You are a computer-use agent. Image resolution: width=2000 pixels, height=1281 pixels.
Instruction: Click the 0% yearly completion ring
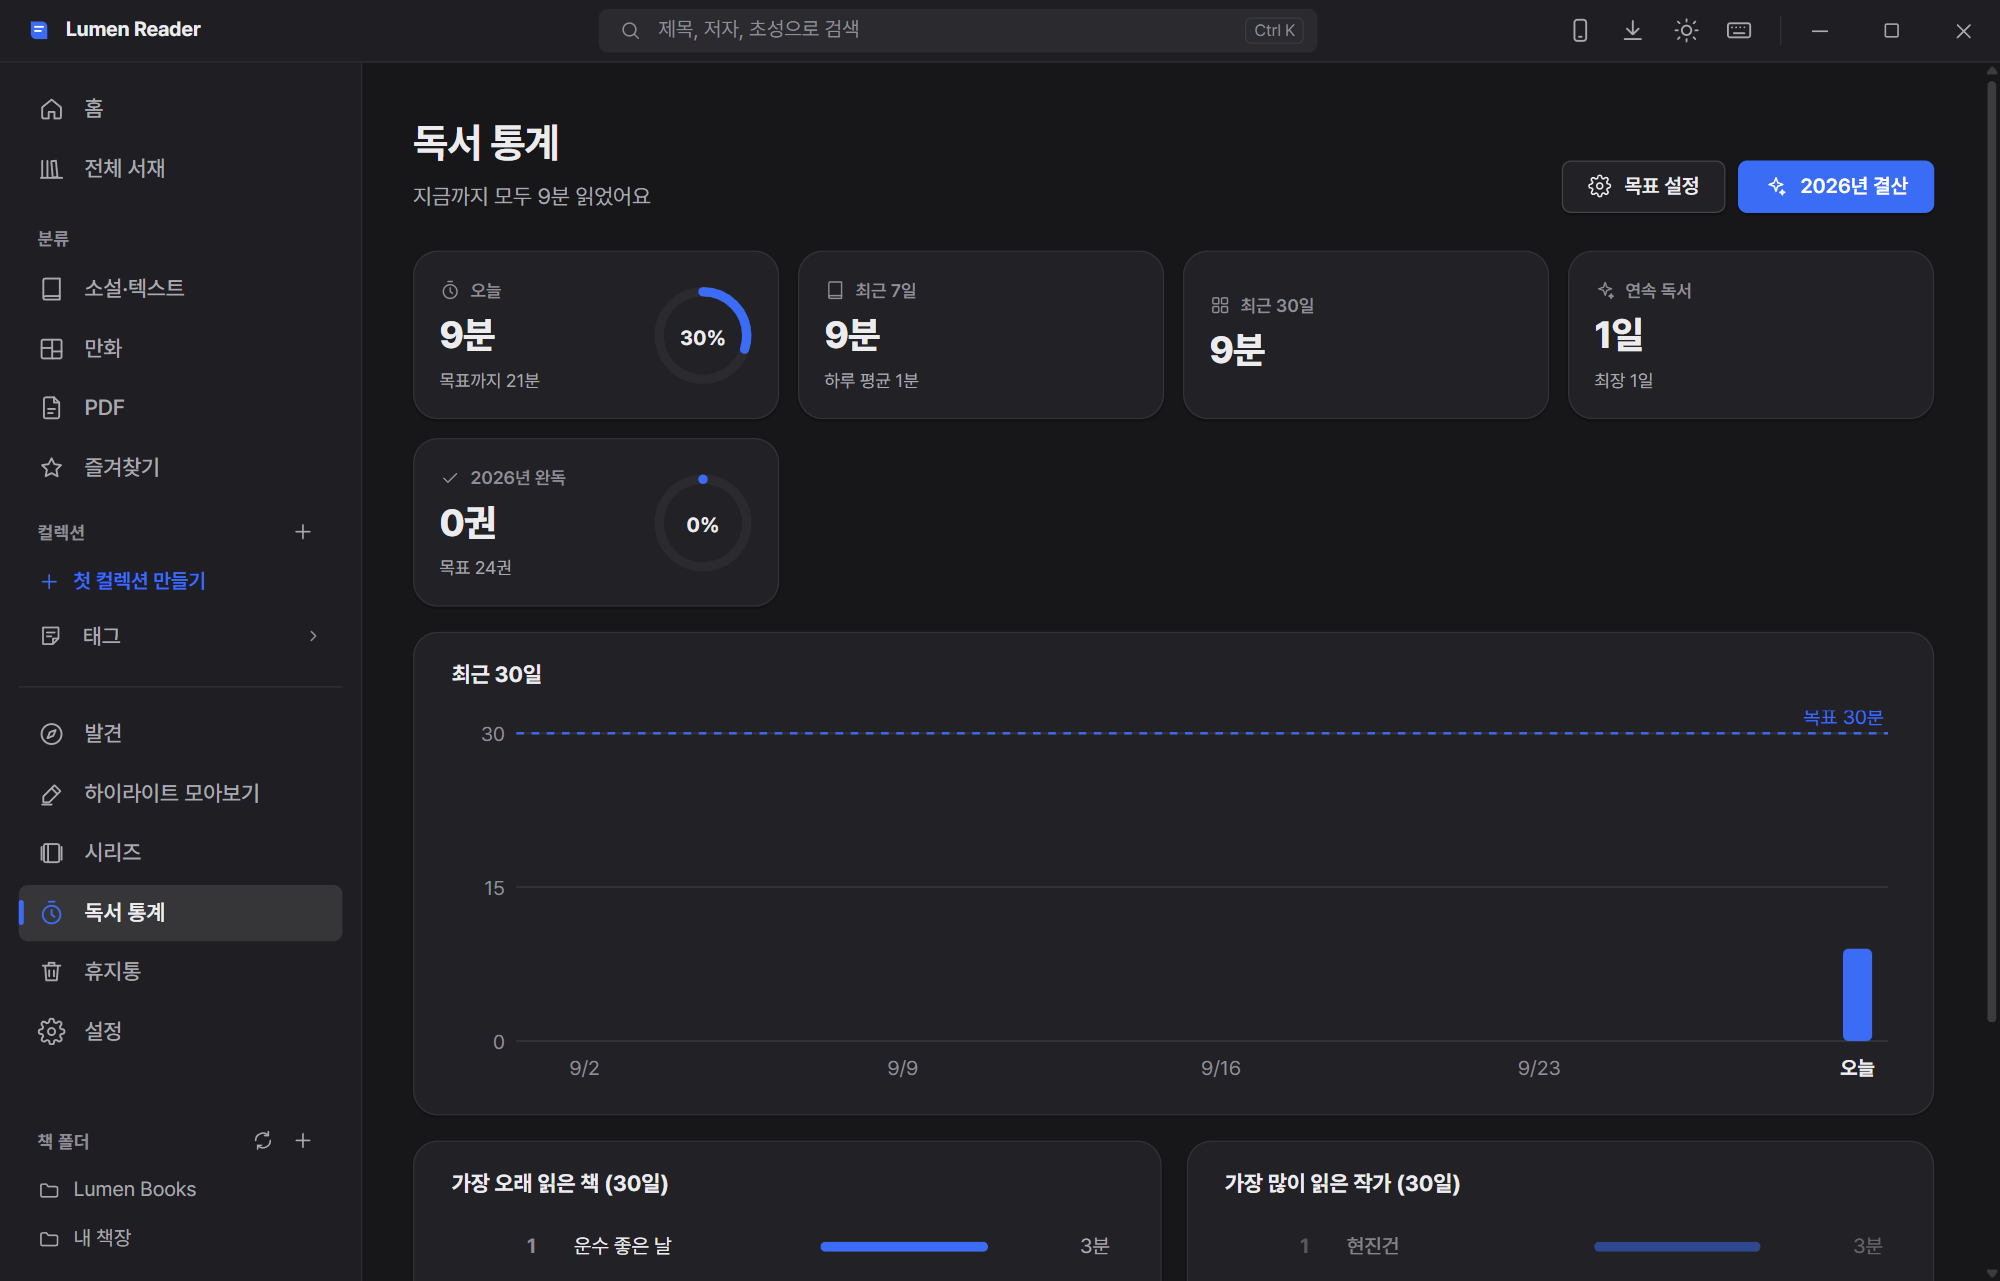tap(703, 523)
